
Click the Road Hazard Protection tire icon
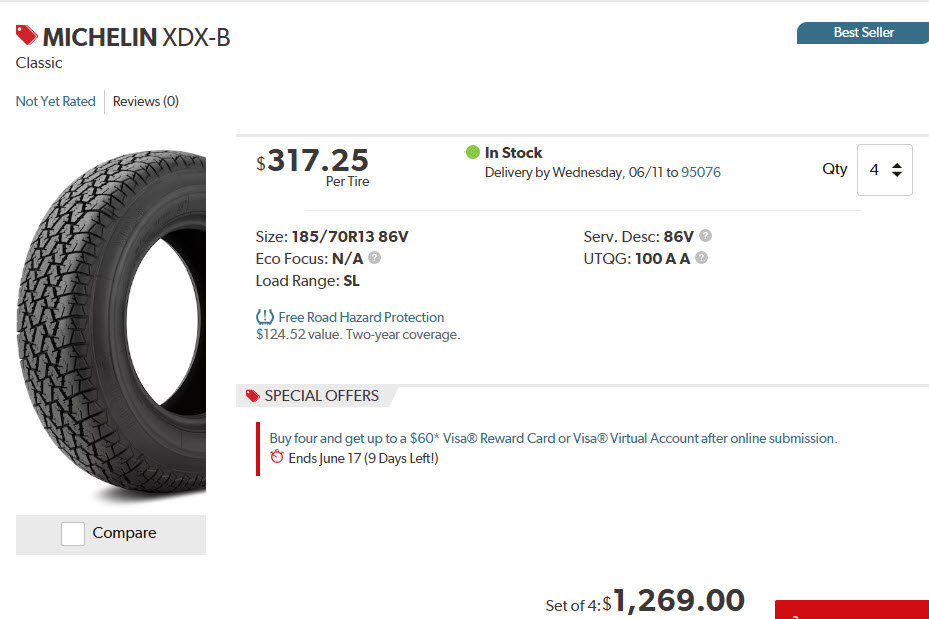point(265,317)
